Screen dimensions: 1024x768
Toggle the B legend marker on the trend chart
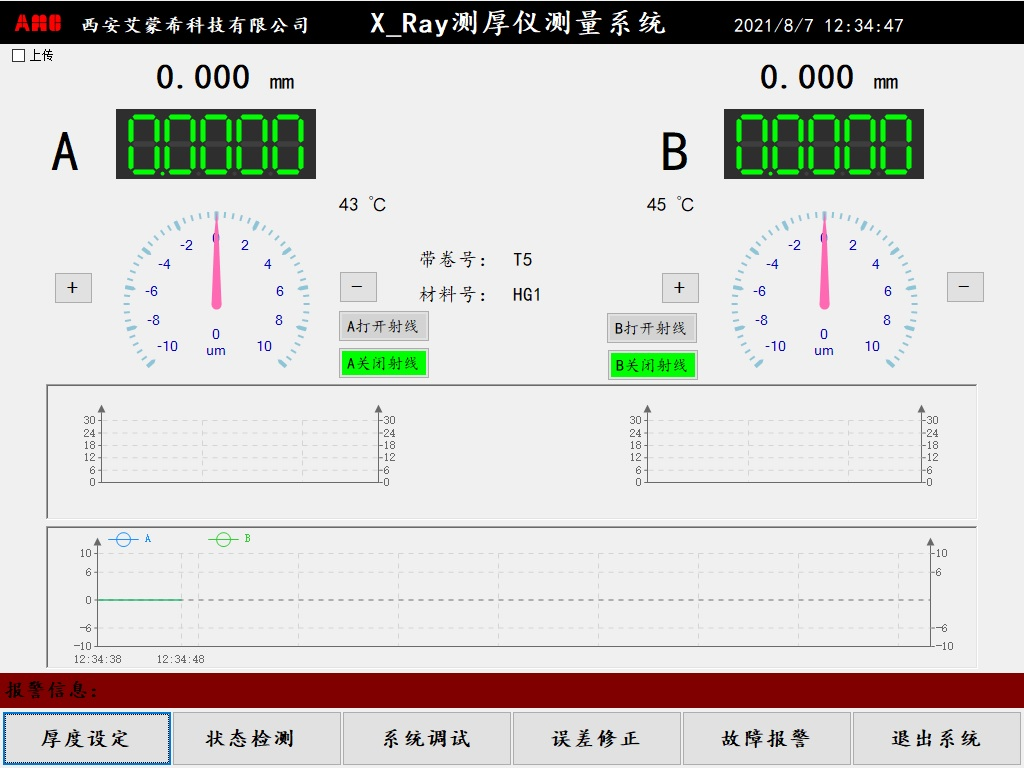(222, 537)
